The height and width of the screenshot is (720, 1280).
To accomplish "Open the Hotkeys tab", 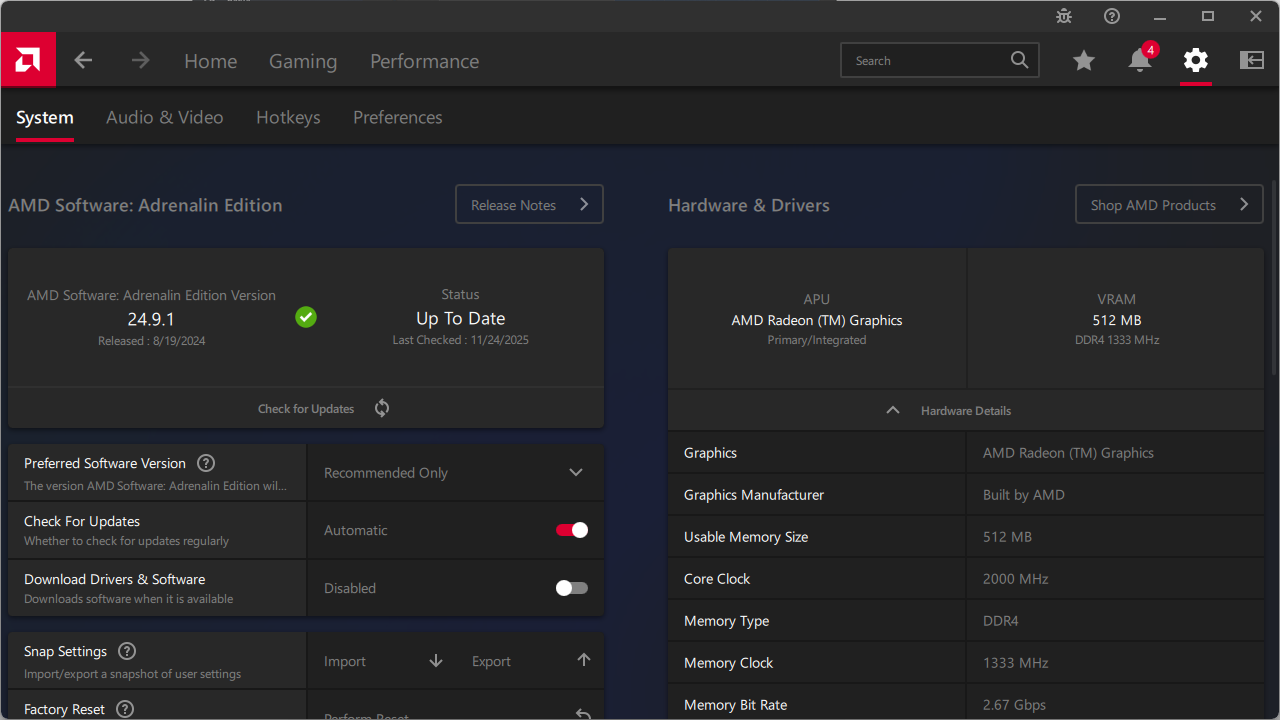I will pos(288,117).
